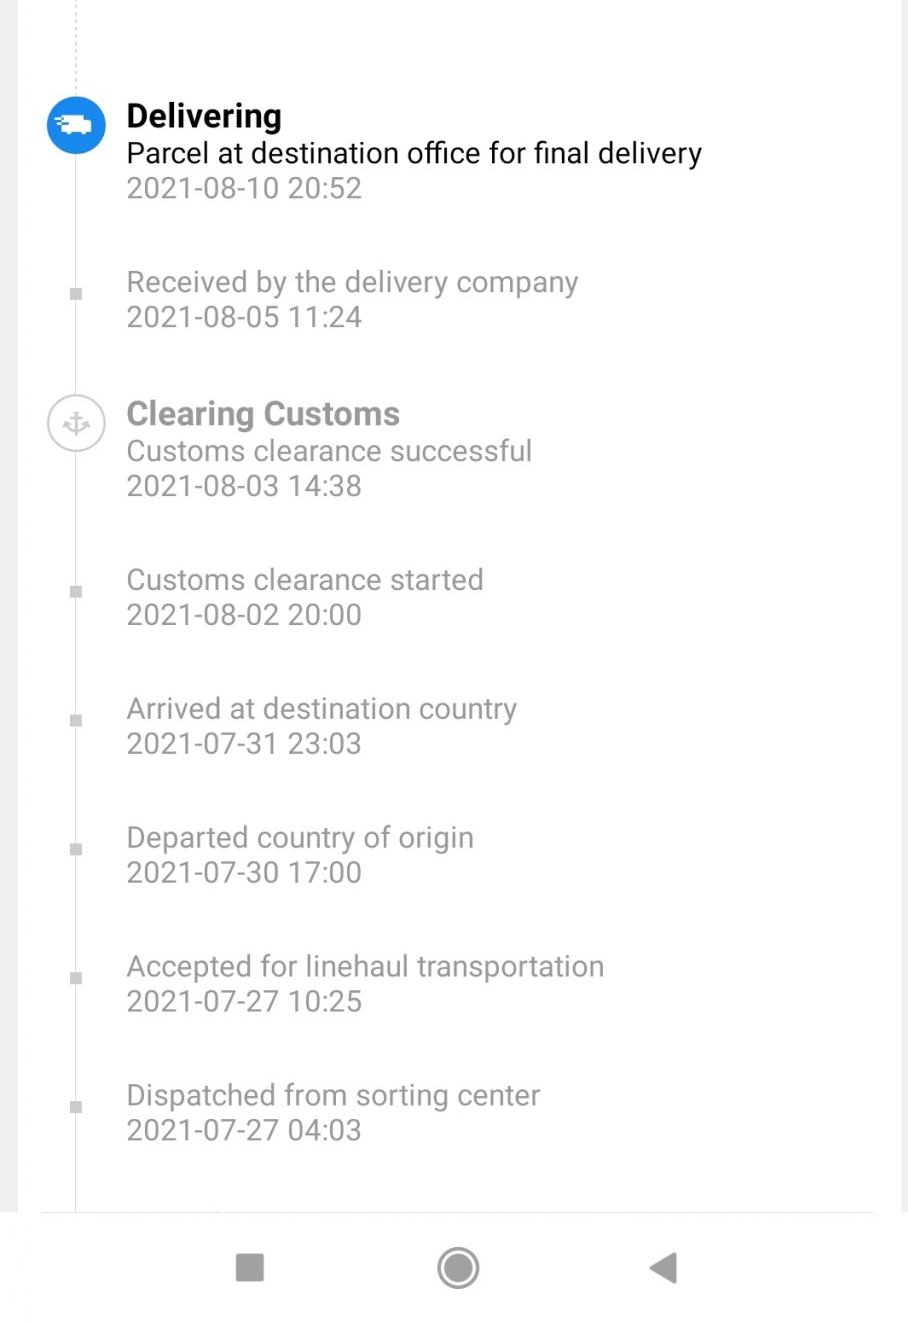Screen dimensions: 908x1323
Task: Tap 'Departed country of origin' entry
Action: click(300, 855)
